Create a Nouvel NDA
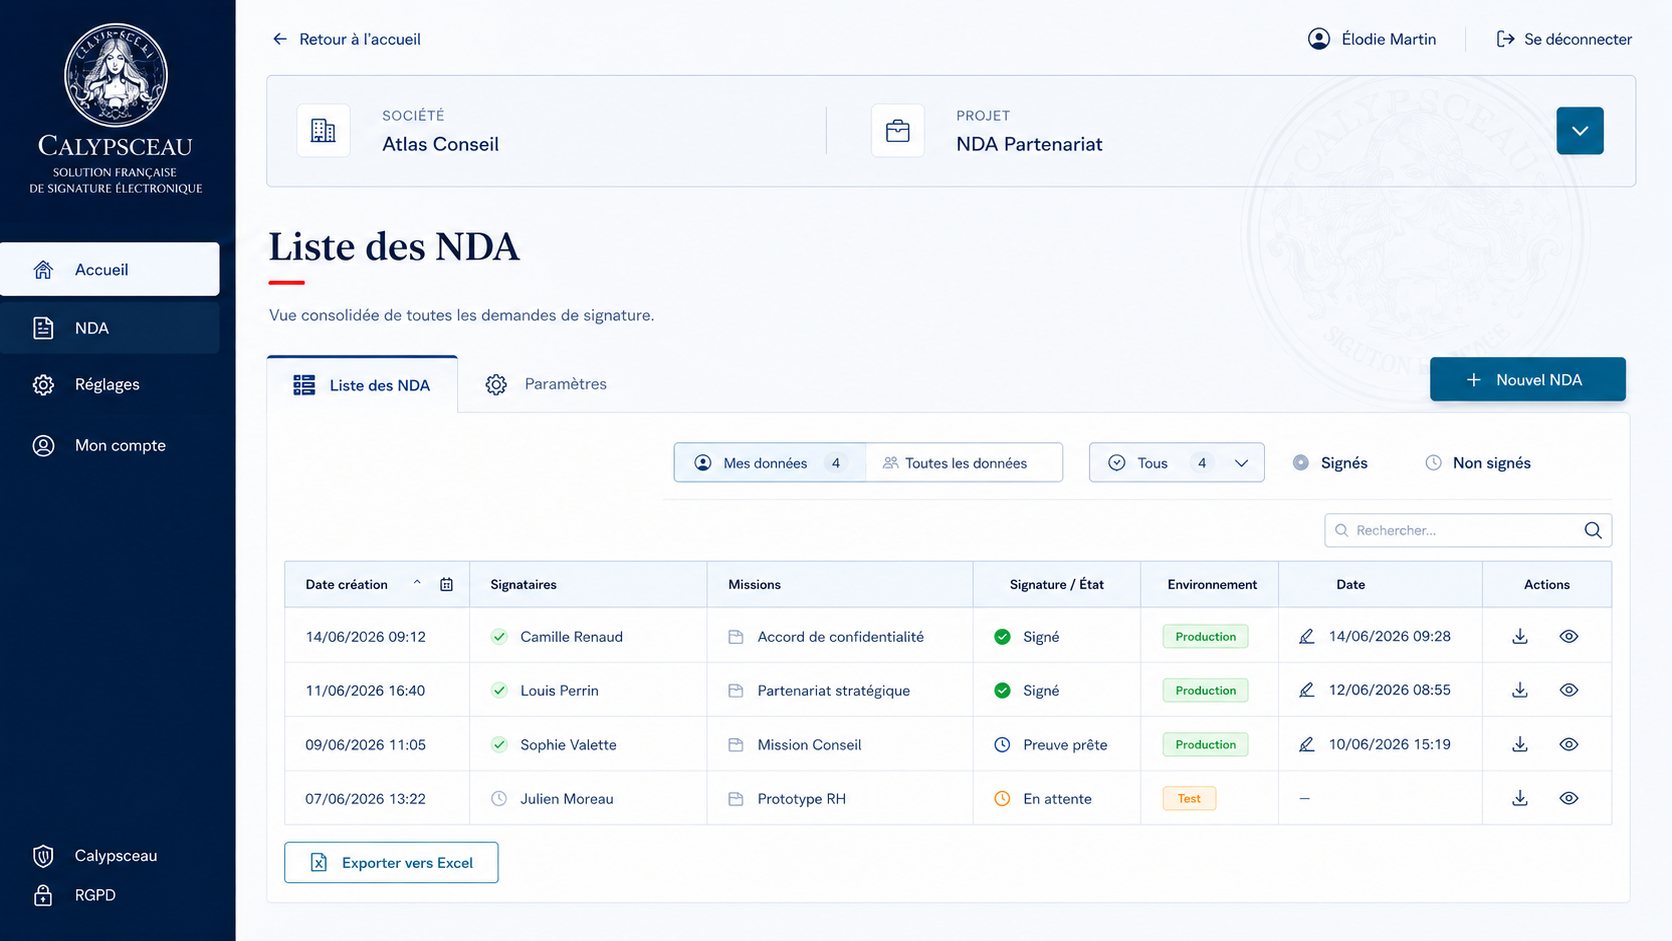Viewport: 1672px width, 941px height. point(1527,380)
